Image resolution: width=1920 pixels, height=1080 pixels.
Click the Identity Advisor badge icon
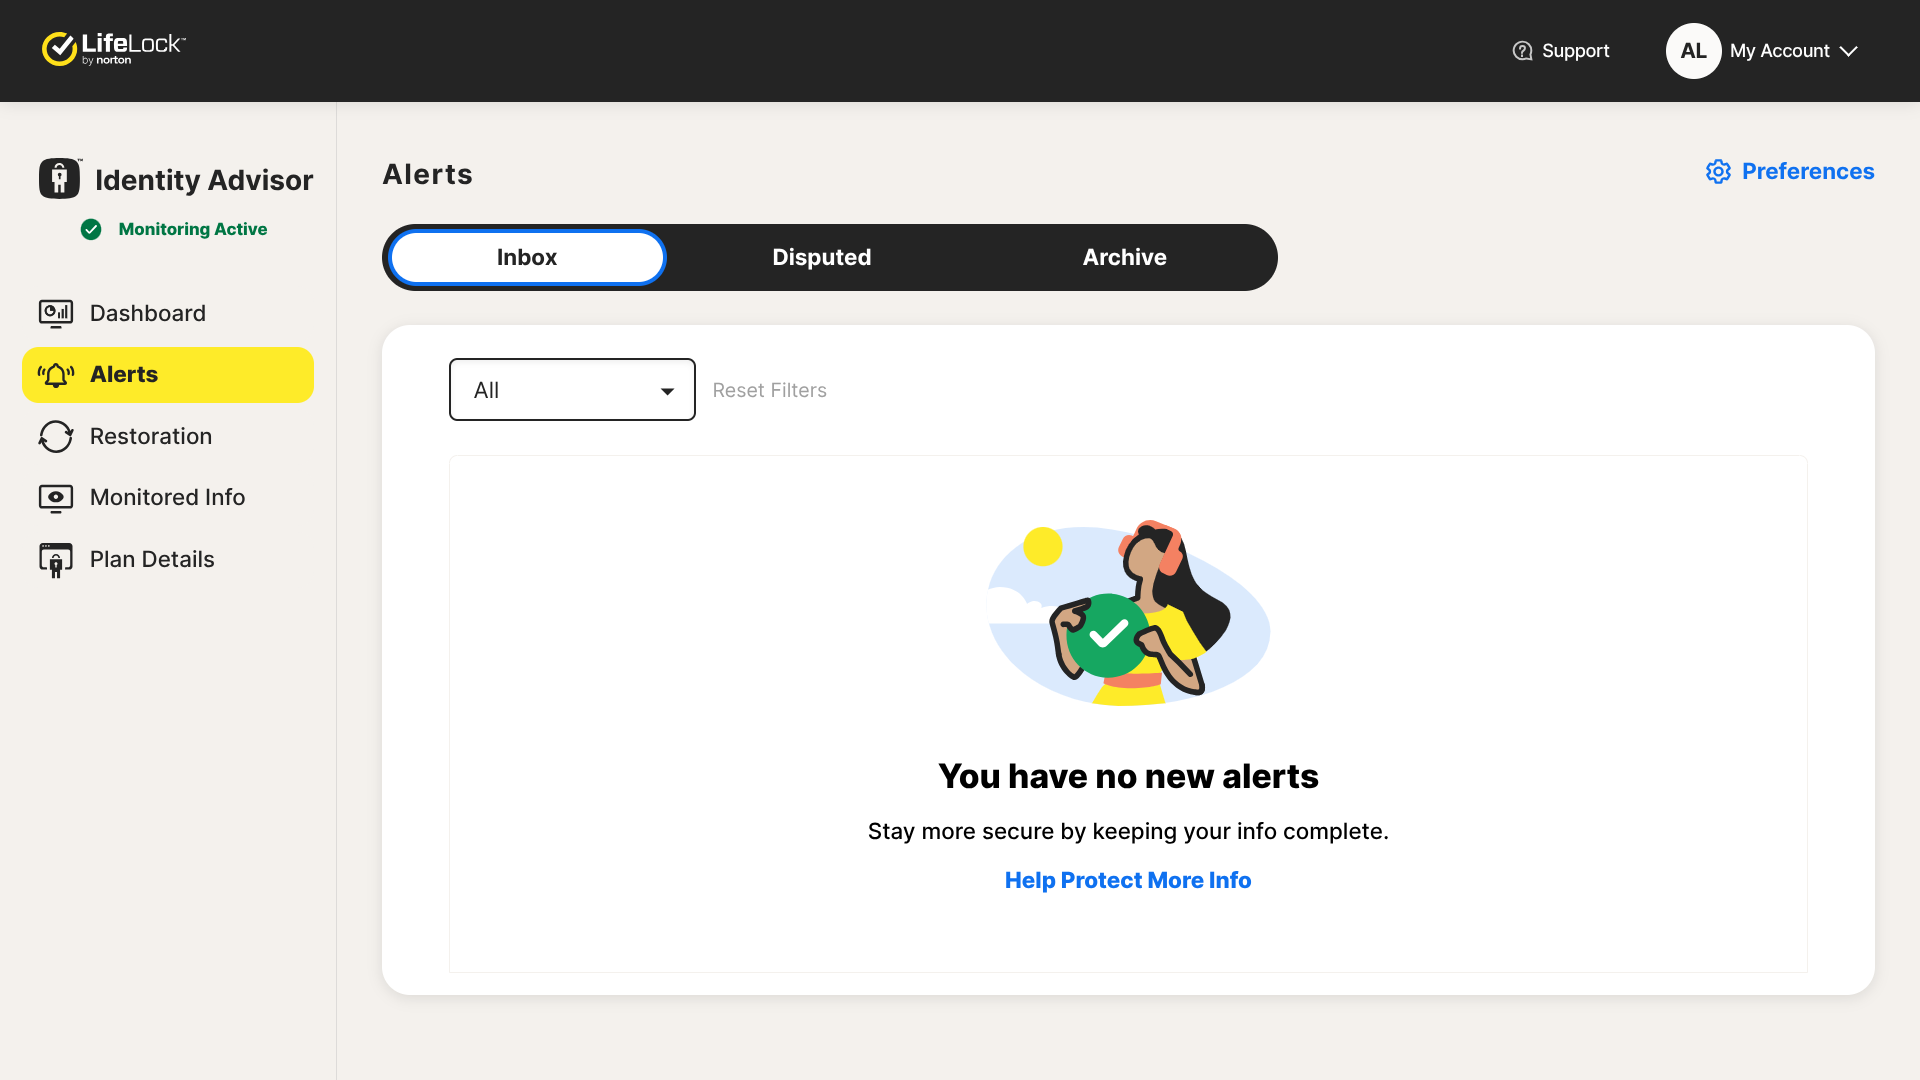coord(60,178)
